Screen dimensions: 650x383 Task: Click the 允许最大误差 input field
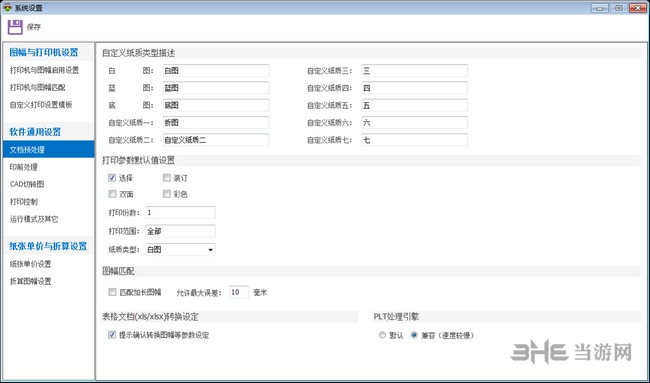[x=239, y=292]
